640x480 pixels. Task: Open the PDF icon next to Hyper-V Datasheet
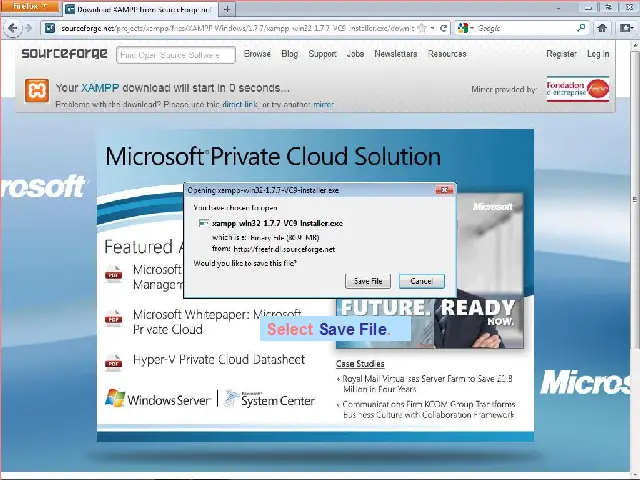pos(113,362)
